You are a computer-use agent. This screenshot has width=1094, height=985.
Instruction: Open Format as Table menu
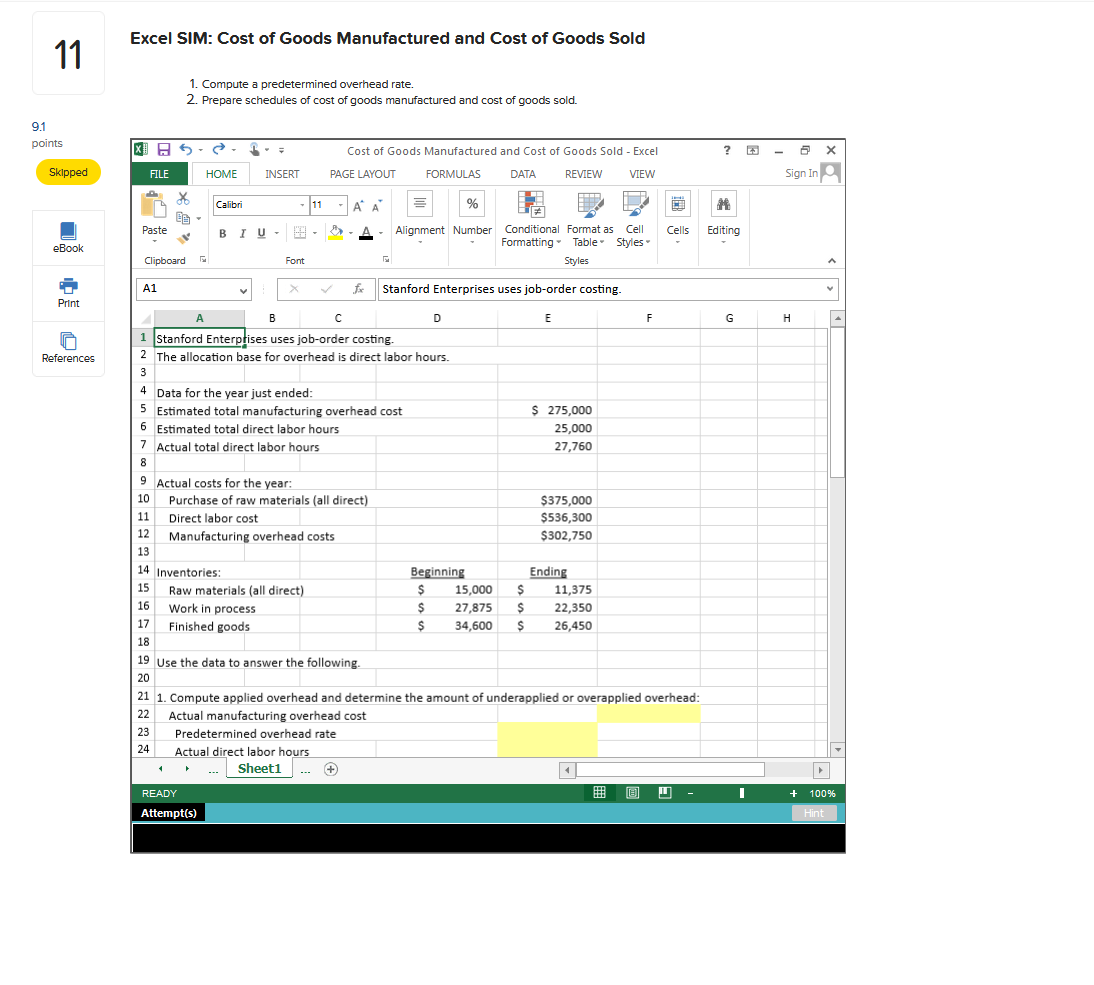(x=590, y=219)
